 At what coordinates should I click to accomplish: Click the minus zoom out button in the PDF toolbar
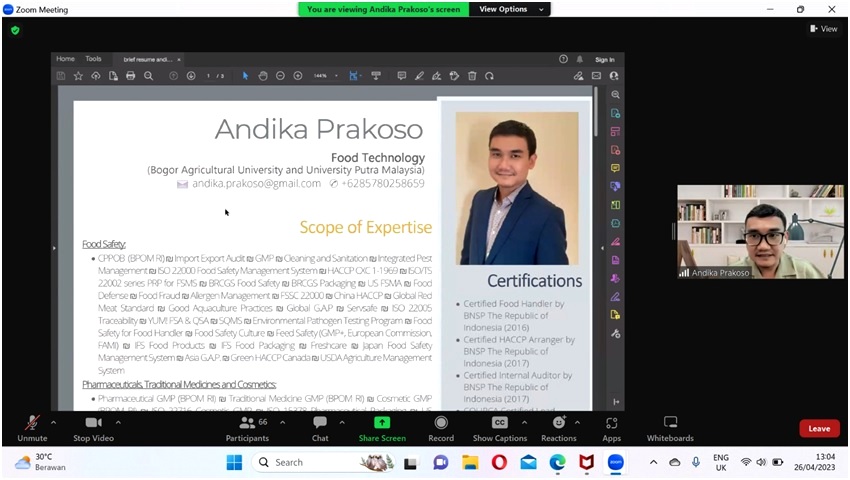pyautogui.click(x=280, y=76)
